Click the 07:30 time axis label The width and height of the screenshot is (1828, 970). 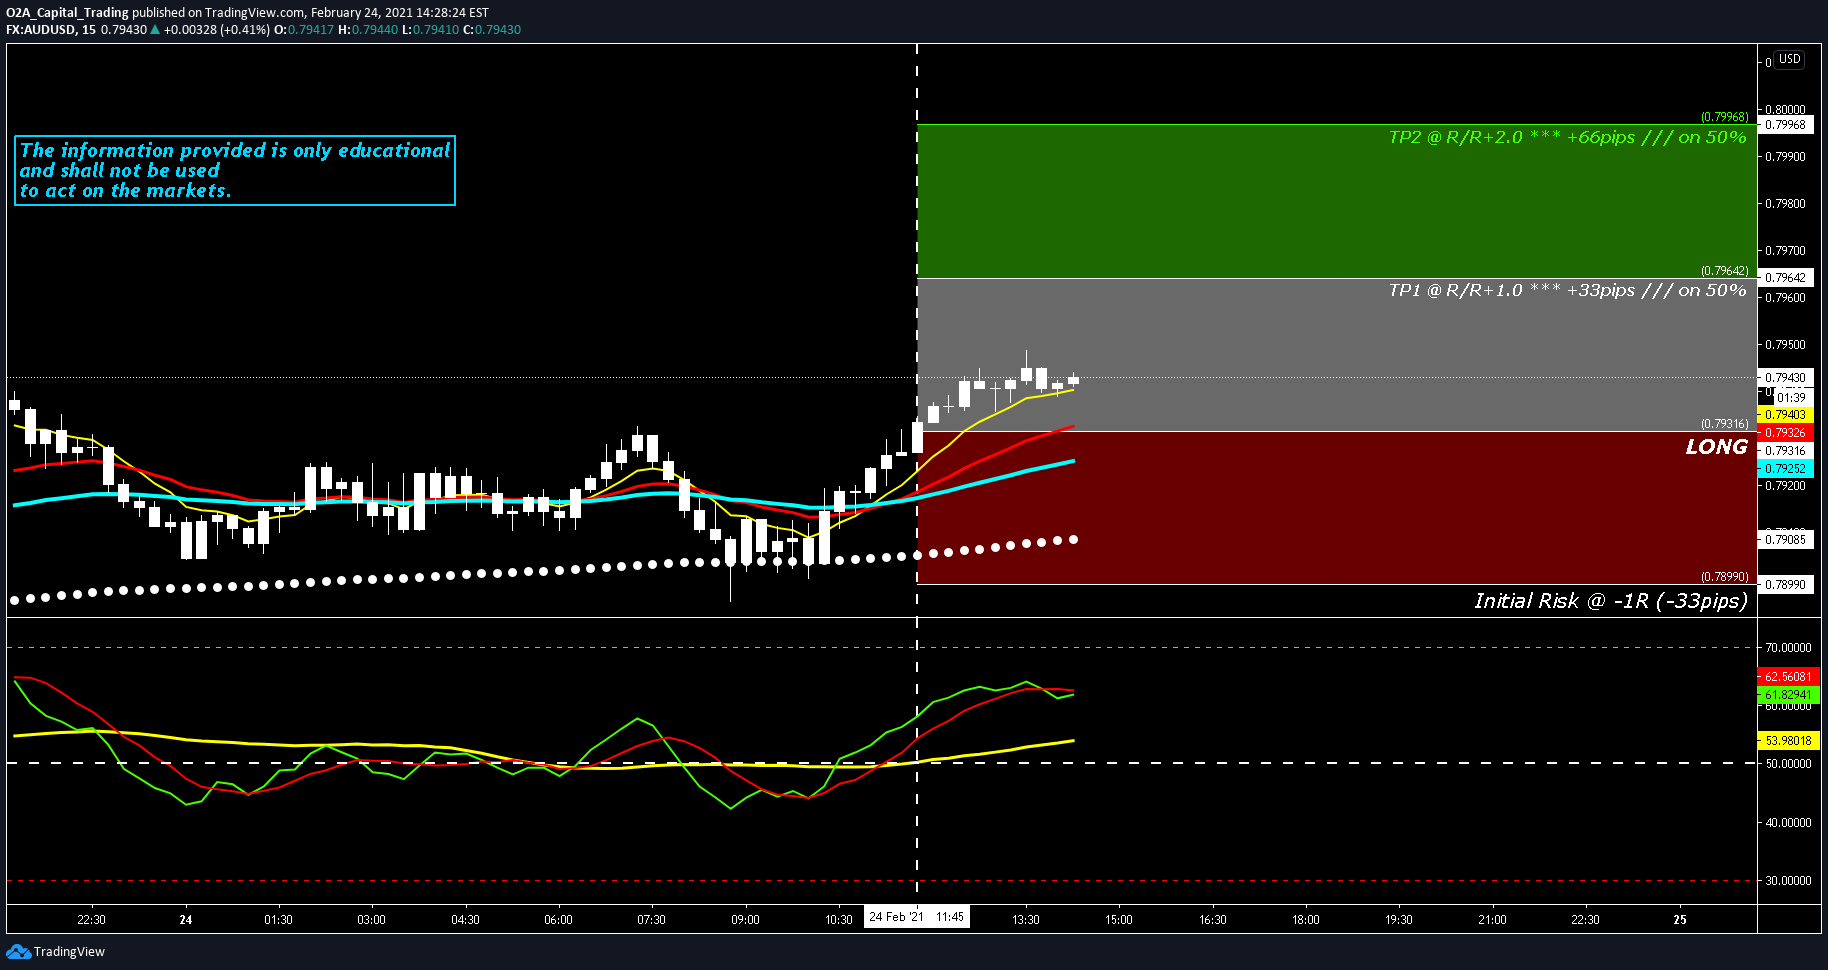651,920
